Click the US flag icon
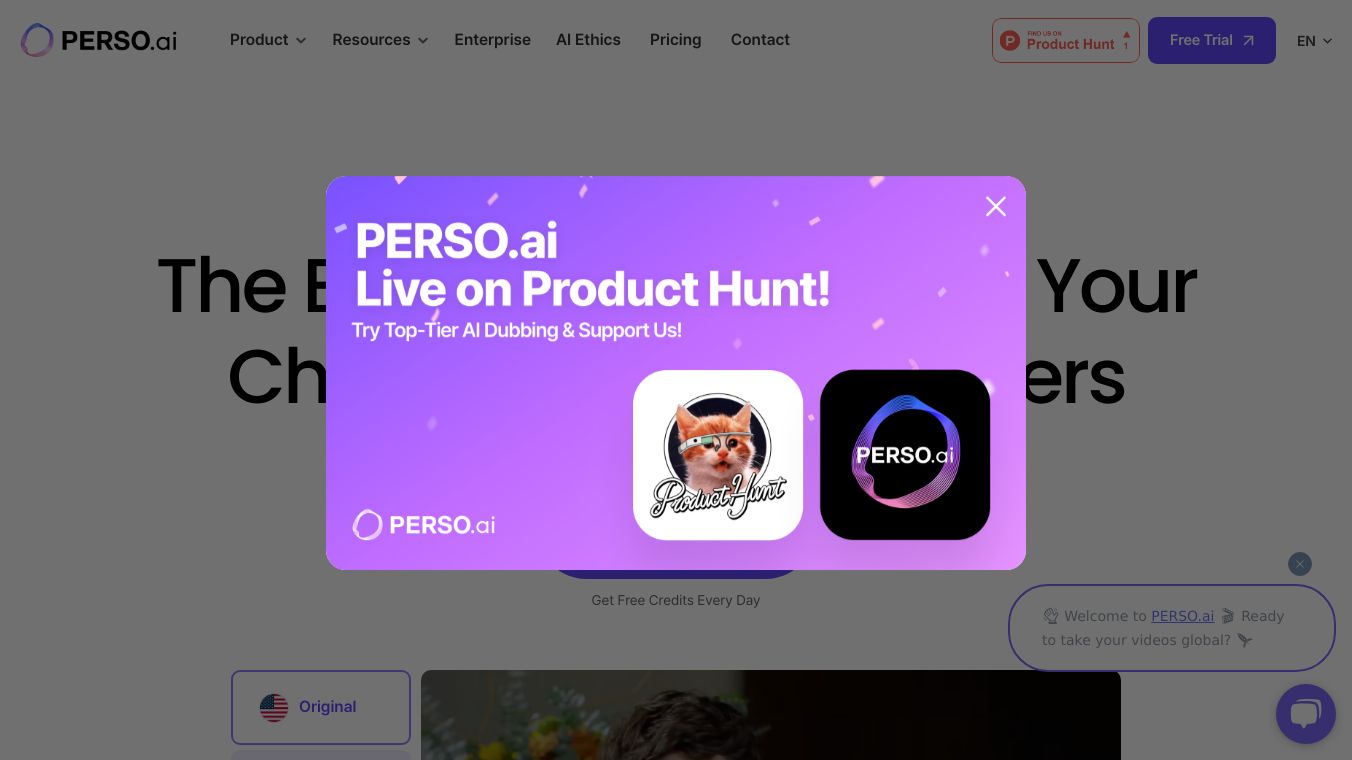This screenshot has height=760, width=1352. [x=274, y=707]
